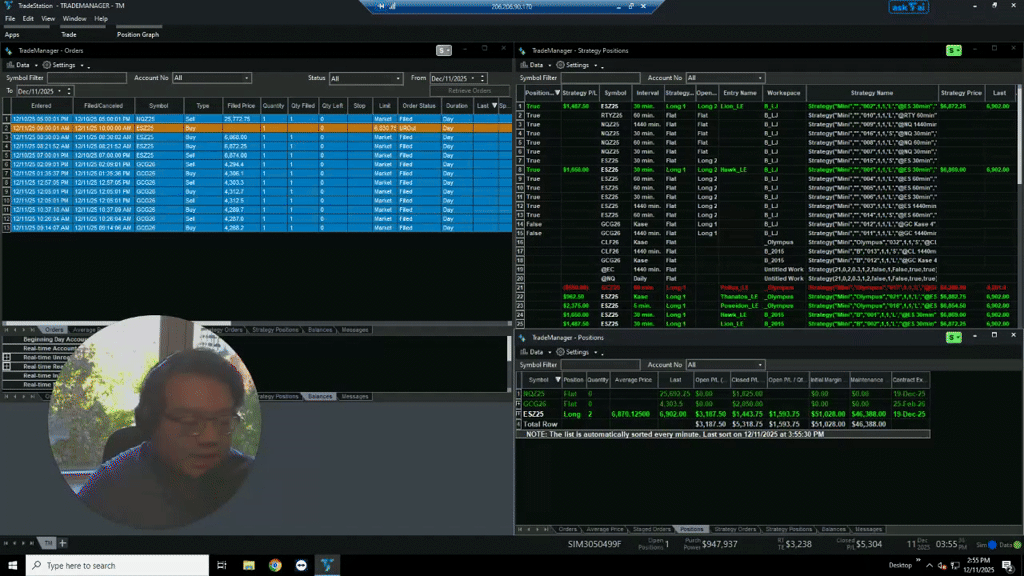Viewport: 1024px width, 576px height.
Task: Click the Retrieve Orders button
Action: pyautogui.click(x=470, y=89)
